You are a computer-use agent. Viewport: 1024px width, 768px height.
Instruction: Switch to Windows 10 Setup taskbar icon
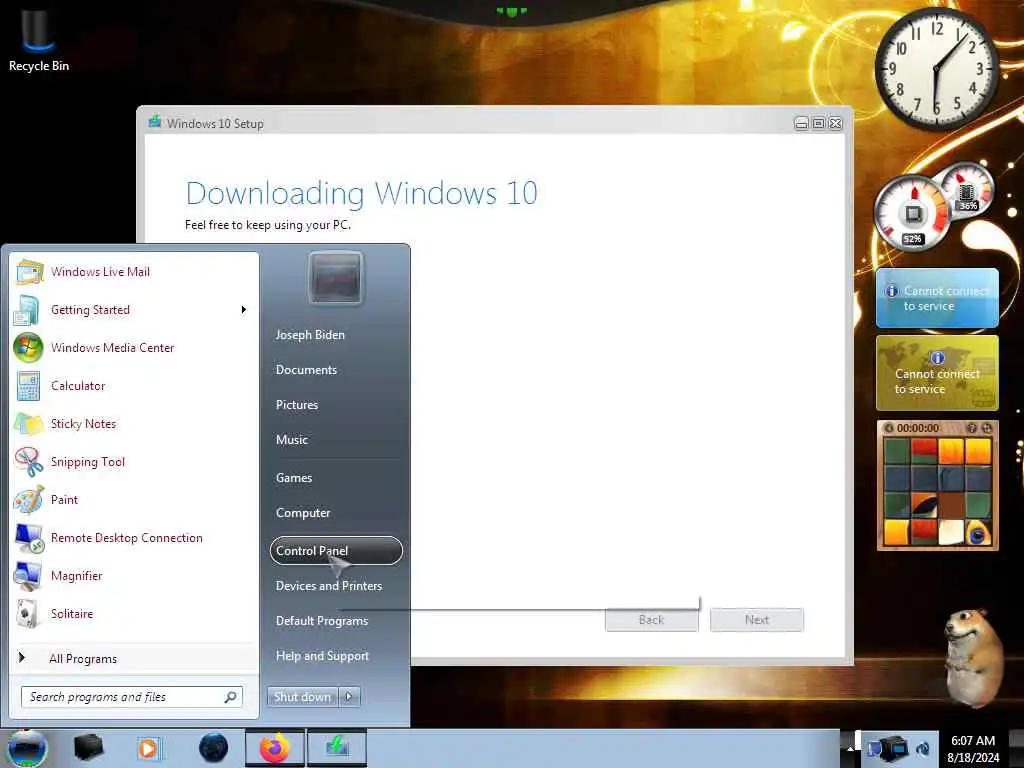point(337,748)
